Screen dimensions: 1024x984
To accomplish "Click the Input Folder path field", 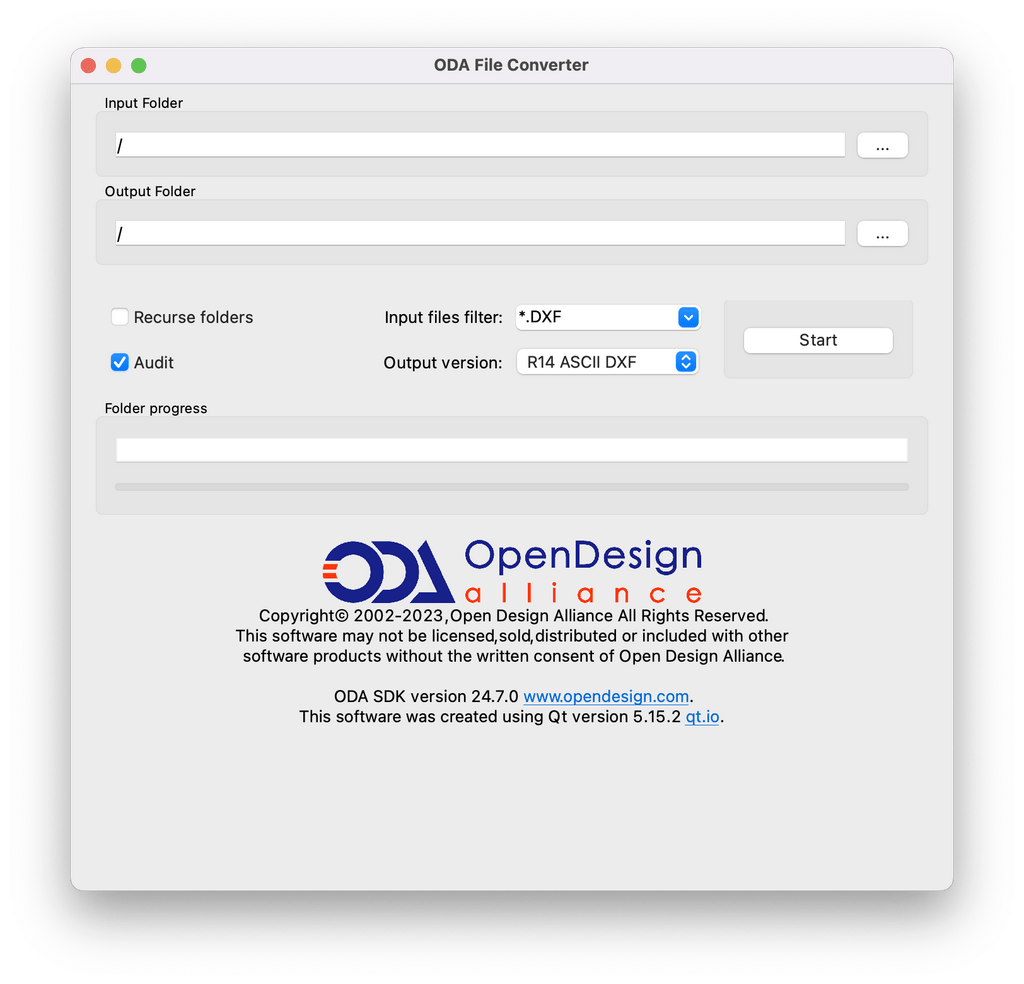I will coord(480,145).
